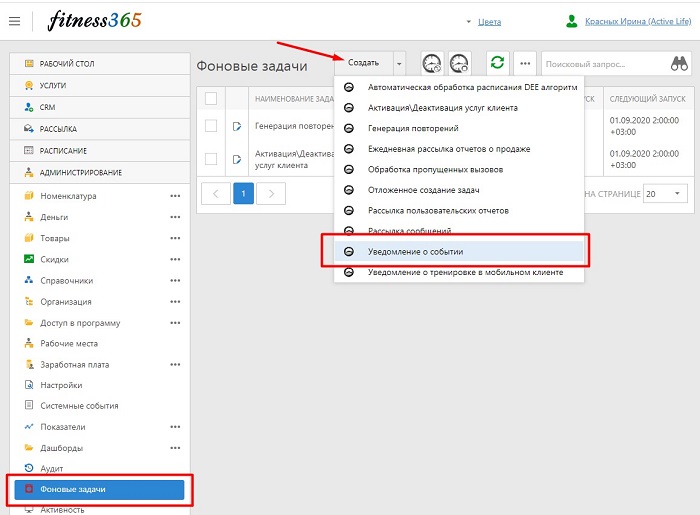This screenshot has width=700, height=515.
Task: Open more options dots next to Номенклатура
Action: [x=175, y=196]
